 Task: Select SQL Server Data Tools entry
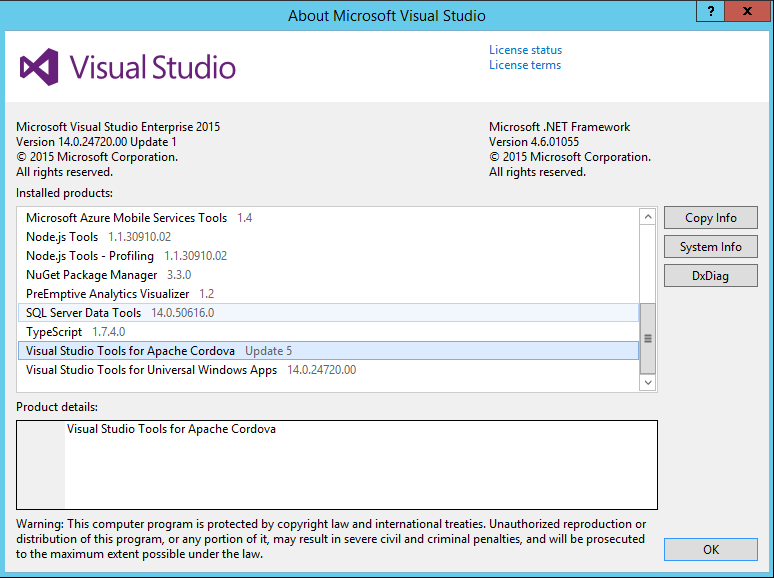(x=328, y=312)
